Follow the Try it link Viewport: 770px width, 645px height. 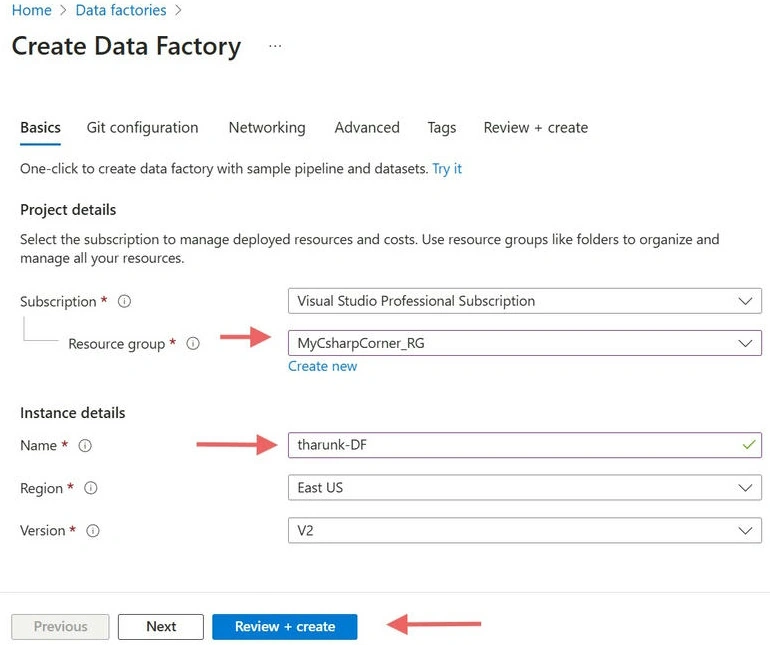tap(447, 169)
